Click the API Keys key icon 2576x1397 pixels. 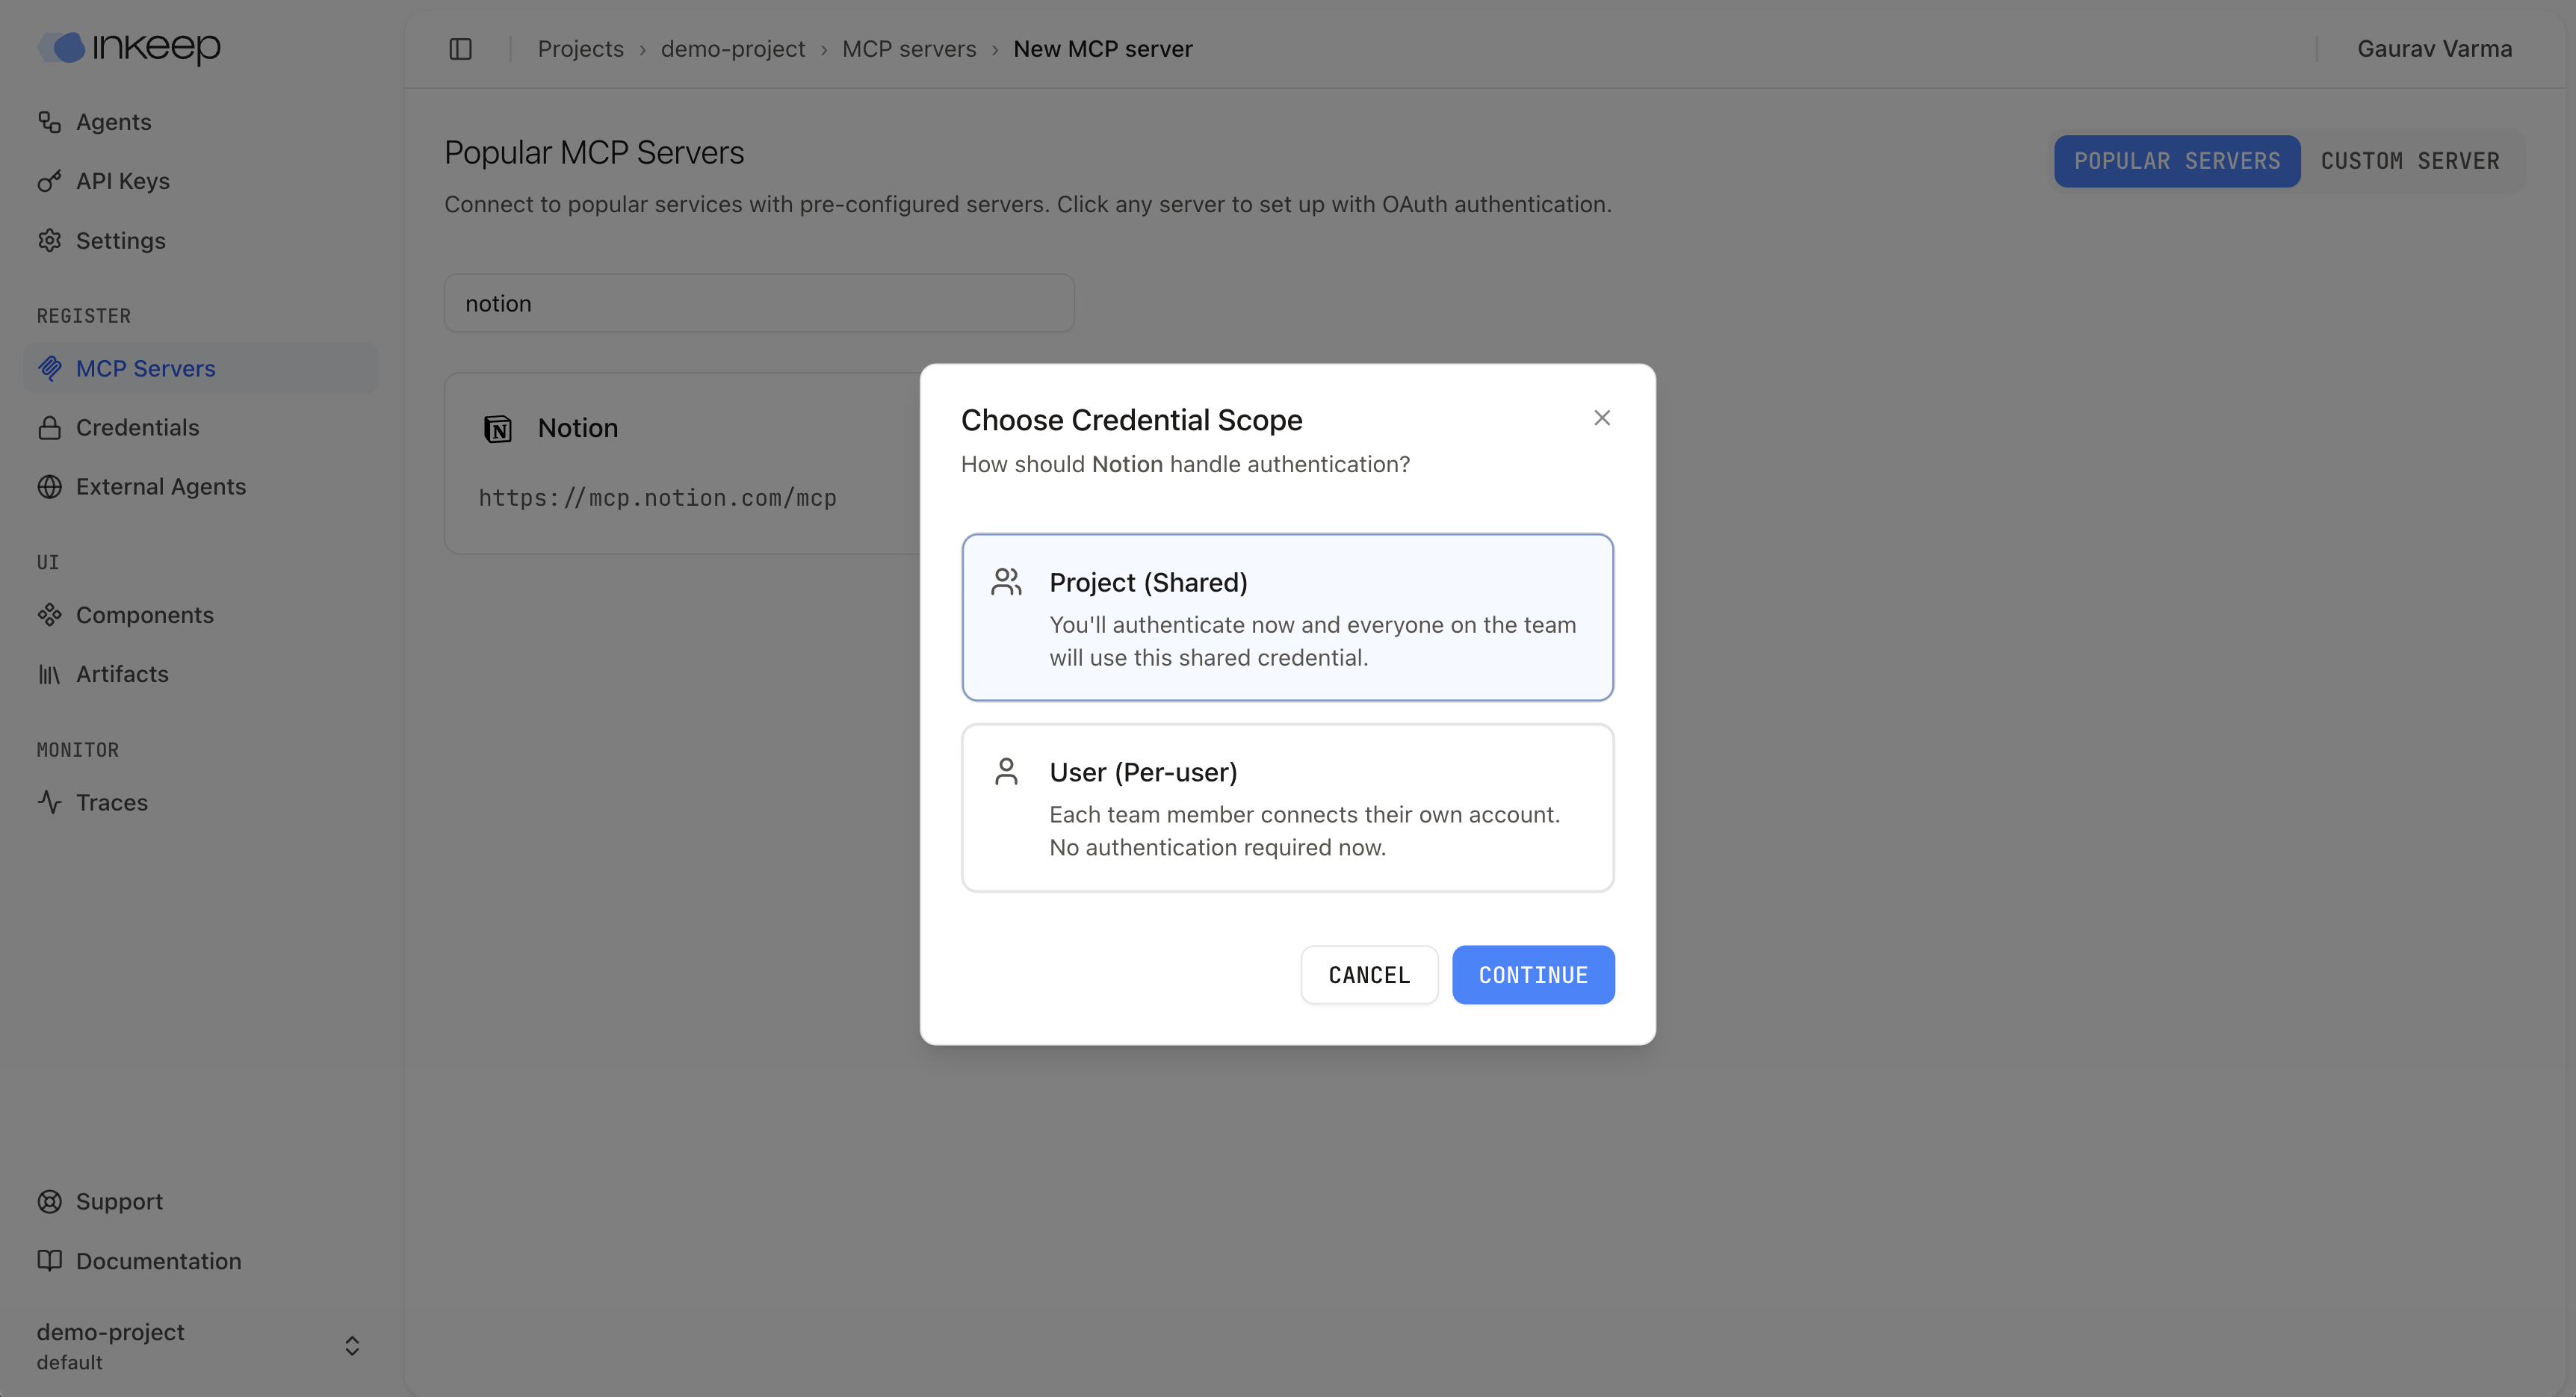pos(49,181)
